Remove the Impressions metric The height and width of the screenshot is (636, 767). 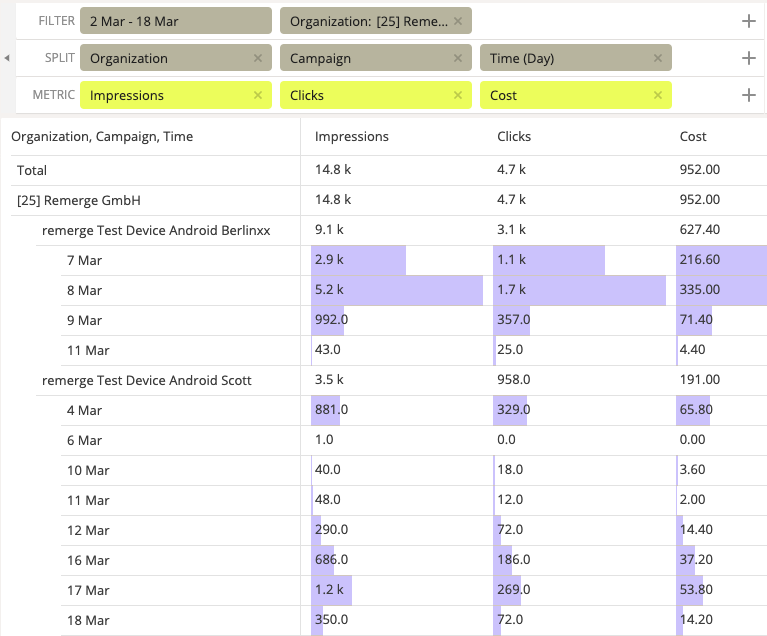258,96
